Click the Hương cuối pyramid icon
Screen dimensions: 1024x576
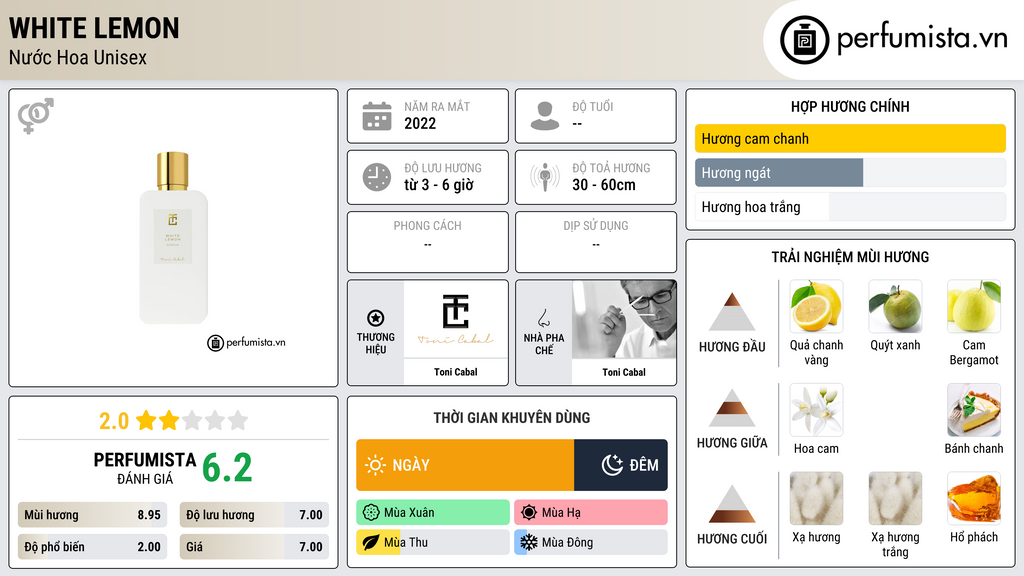pyautogui.click(x=732, y=504)
